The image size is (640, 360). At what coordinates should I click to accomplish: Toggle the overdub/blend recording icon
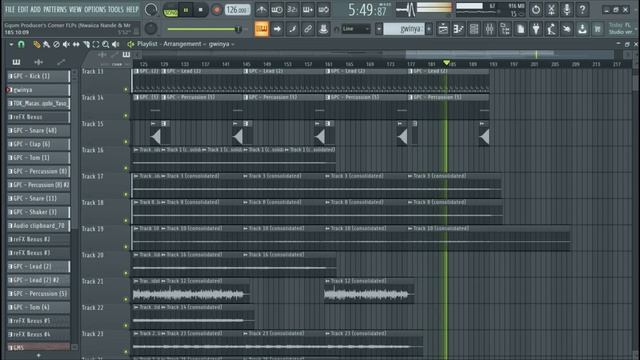308,10
